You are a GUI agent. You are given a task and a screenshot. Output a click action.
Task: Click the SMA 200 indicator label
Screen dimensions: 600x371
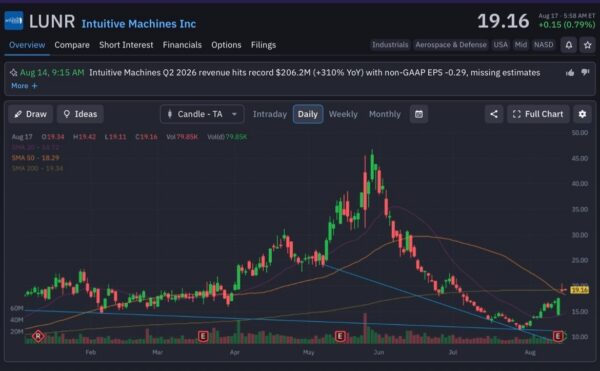(38, 168)
